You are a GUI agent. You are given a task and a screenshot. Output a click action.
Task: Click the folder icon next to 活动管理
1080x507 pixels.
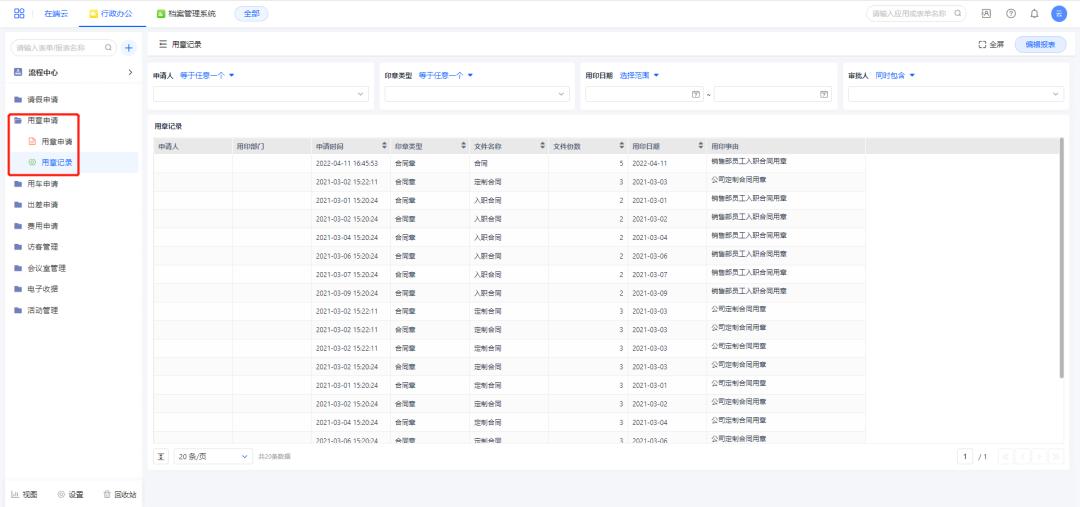19,310
